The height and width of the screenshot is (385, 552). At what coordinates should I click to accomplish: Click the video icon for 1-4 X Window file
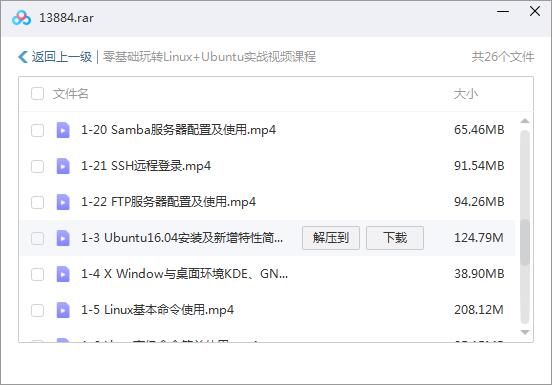(63, 274)
